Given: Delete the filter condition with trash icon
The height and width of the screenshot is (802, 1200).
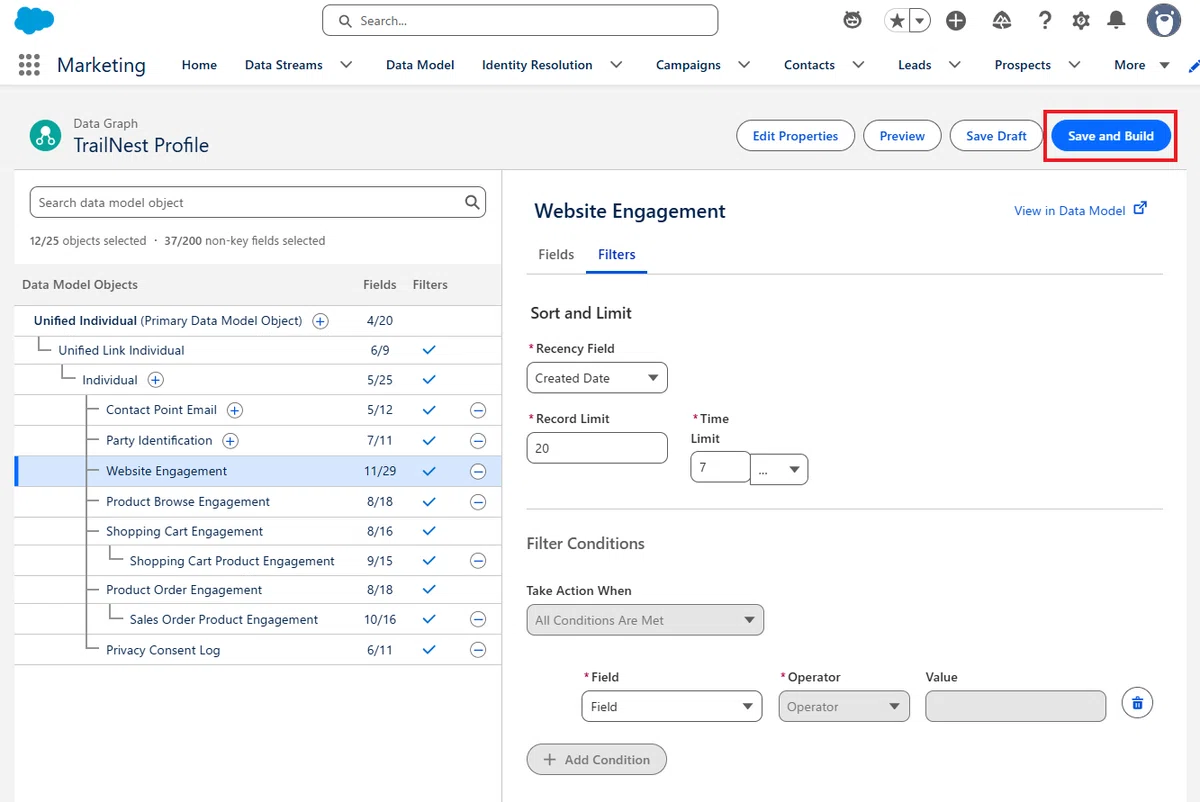Looking at the screenshot, I should click(1137, 704).
